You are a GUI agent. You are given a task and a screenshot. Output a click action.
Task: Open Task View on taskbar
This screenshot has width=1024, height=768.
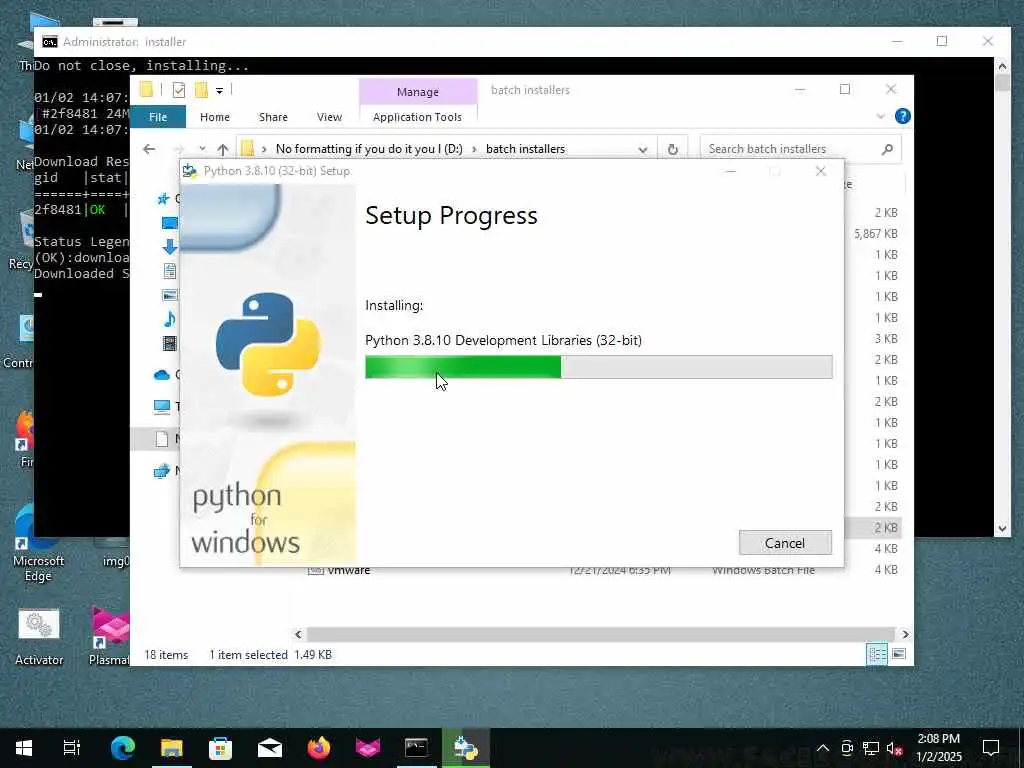pos(71,748)
